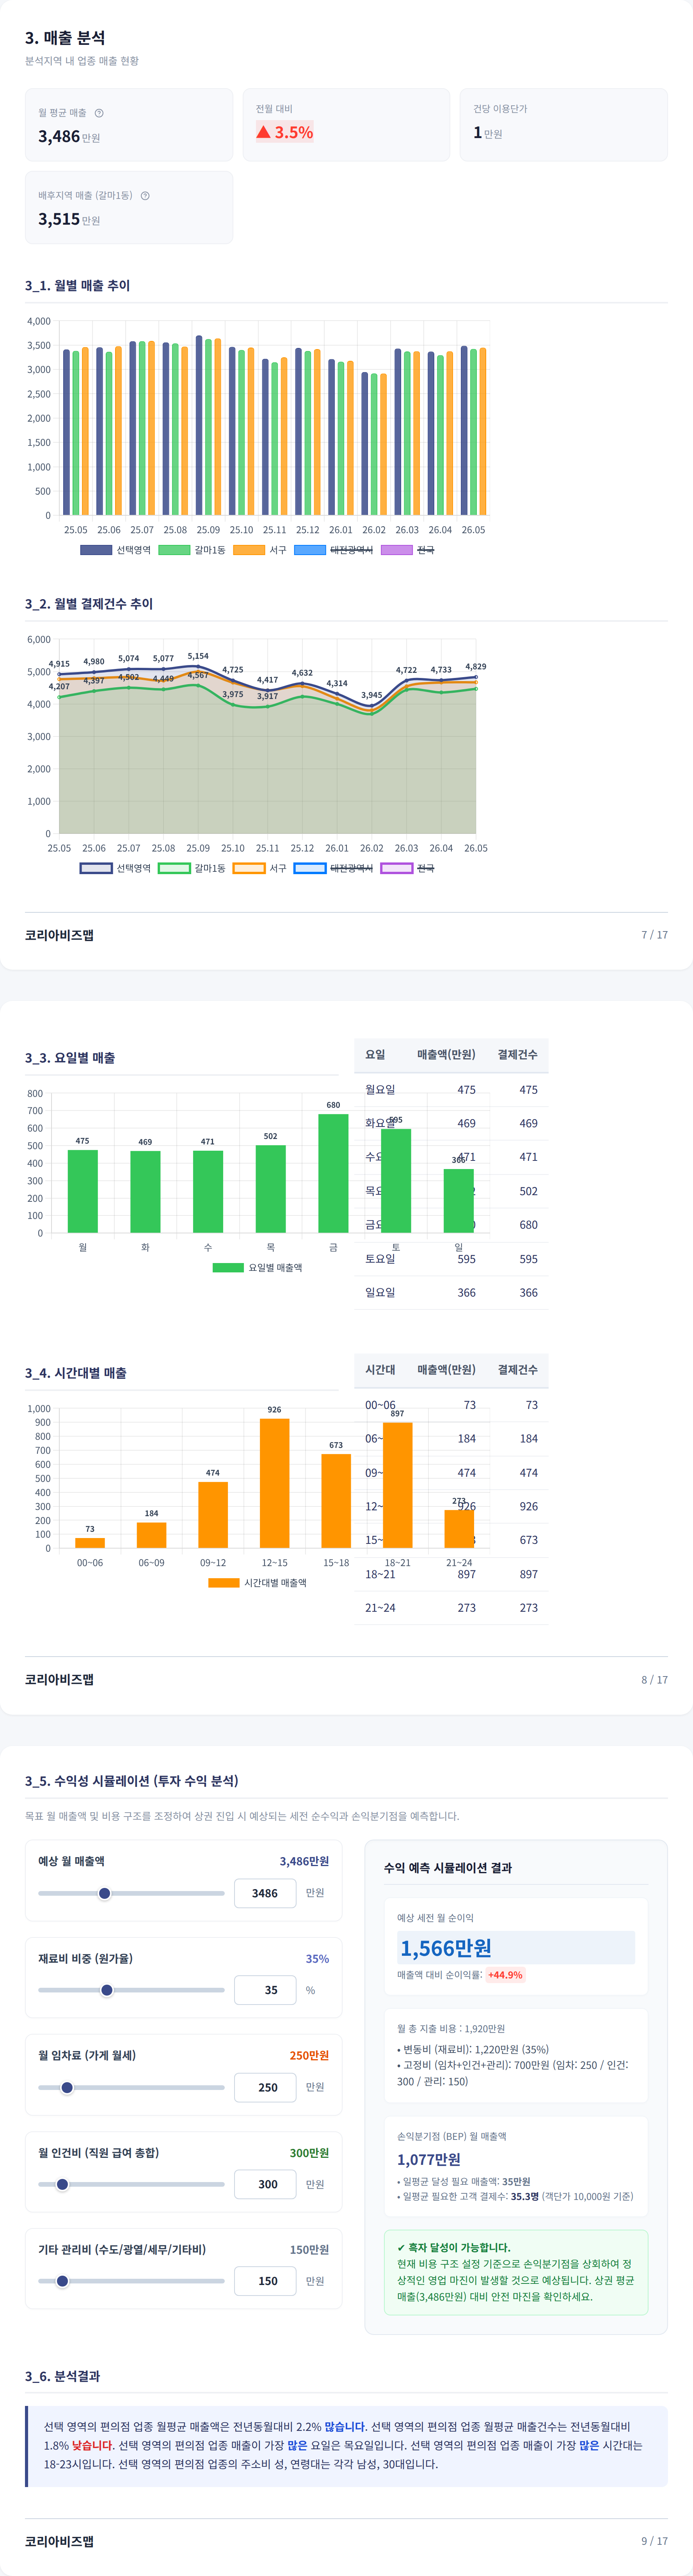Screen dimensions: 693x2576
Task: Click the 21~24 row label in table
Action: coord(380,1607)
